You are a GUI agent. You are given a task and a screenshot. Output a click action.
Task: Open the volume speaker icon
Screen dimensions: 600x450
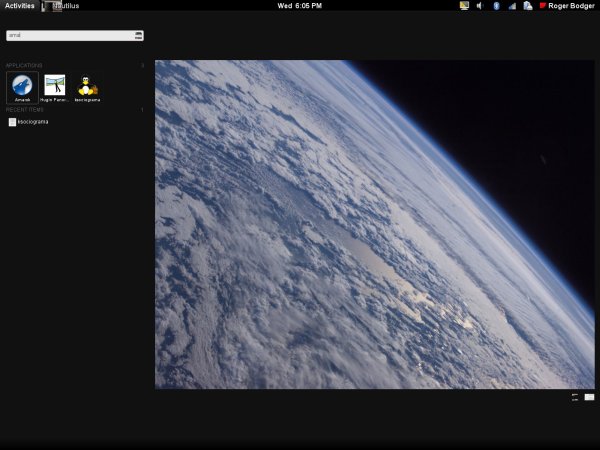(480, 6)
